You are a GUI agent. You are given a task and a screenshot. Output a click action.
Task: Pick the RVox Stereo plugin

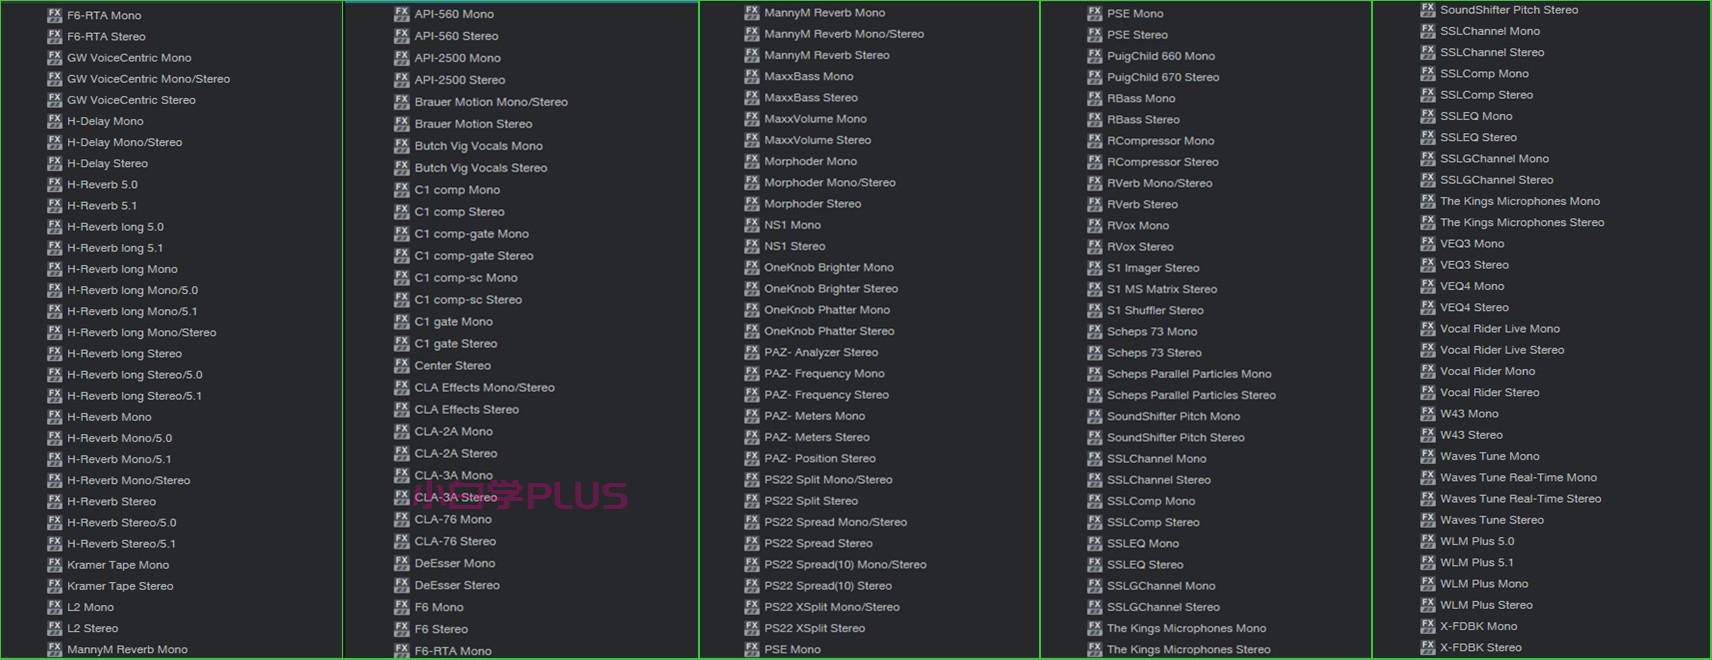pyautogui.click(x=1140, y=247)
